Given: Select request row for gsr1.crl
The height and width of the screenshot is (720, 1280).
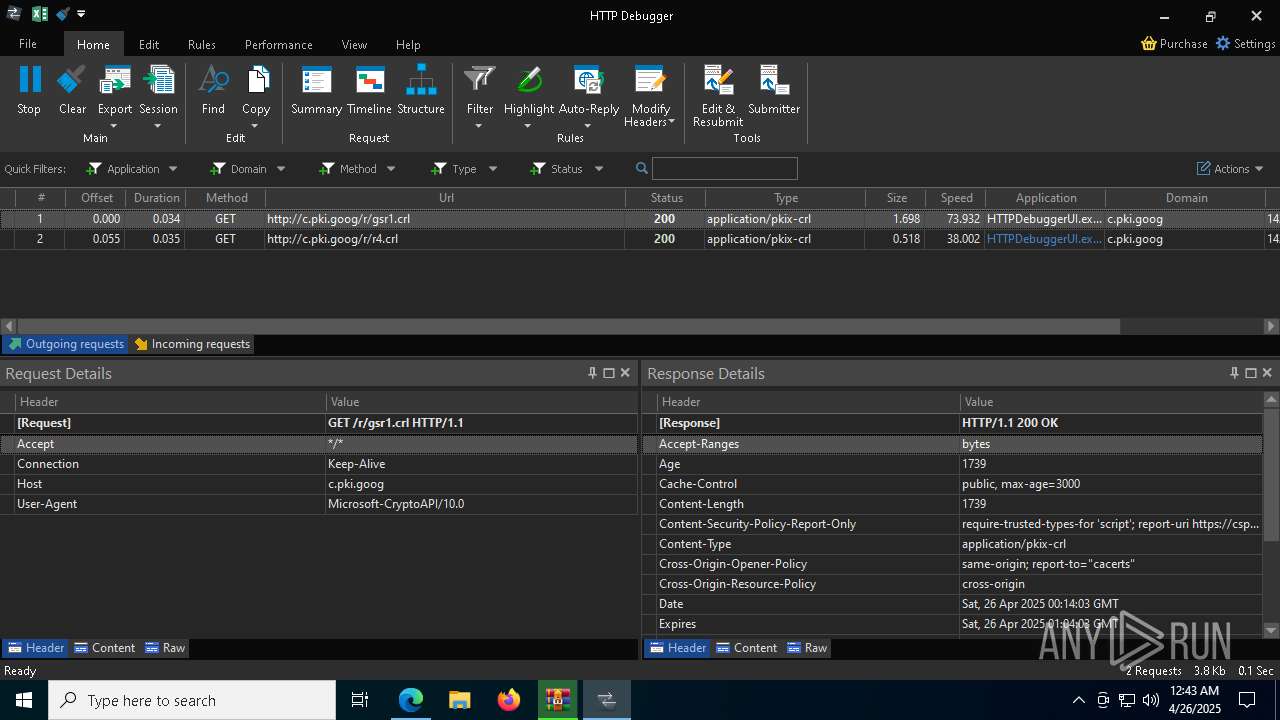Looking at the screenshot, I should point(640,219).
